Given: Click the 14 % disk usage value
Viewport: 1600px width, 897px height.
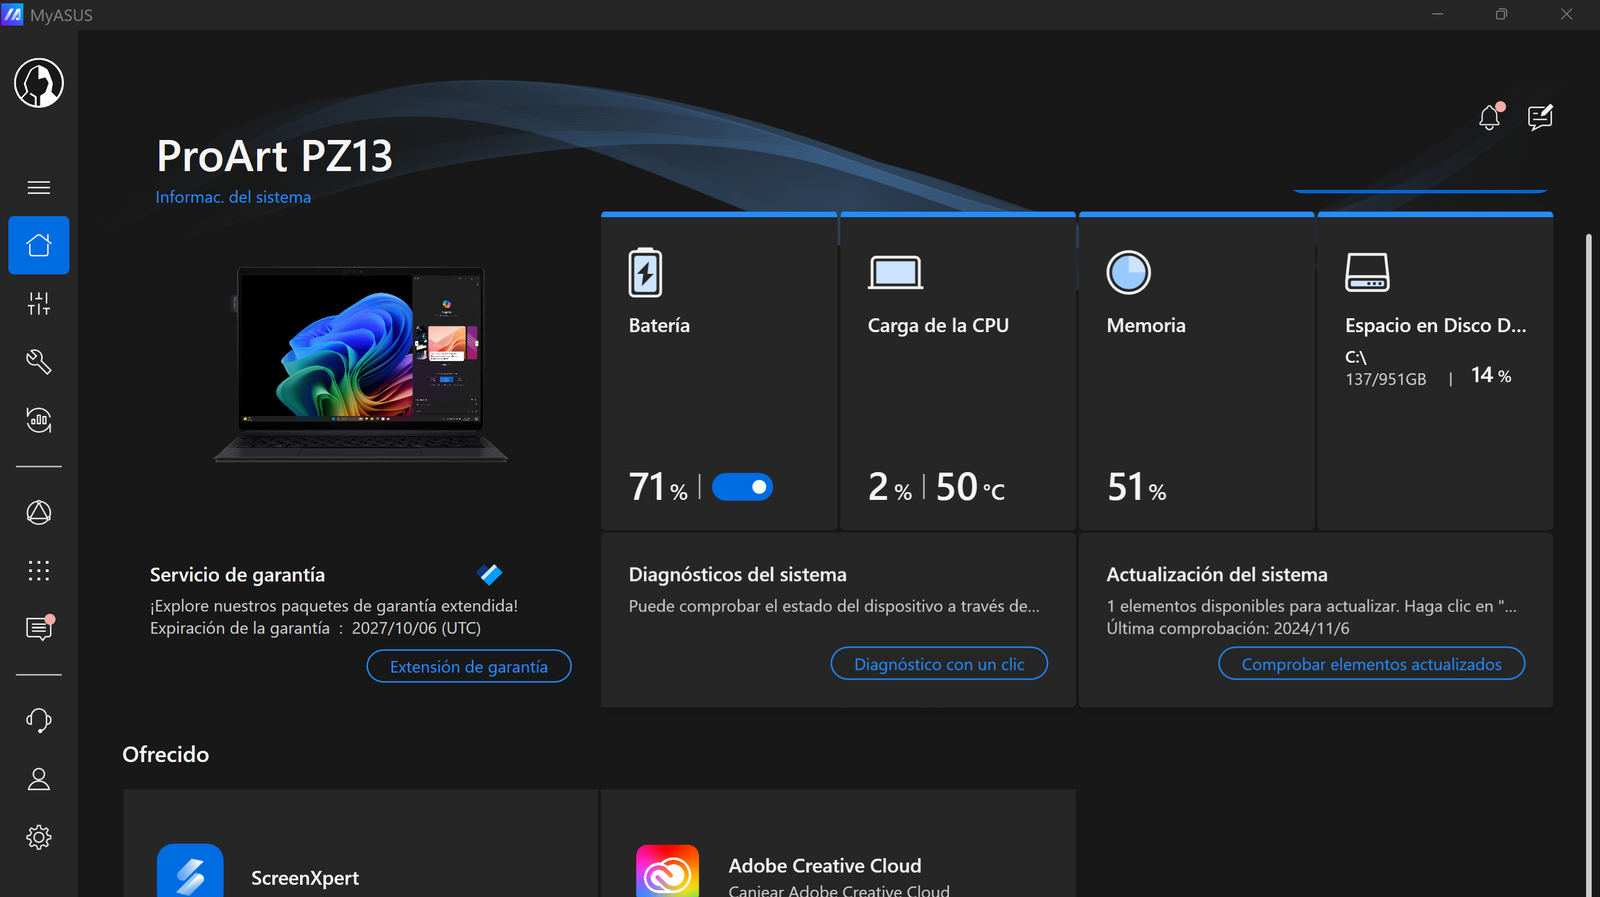Looking at the screenshot, I should pos(1491,375).
